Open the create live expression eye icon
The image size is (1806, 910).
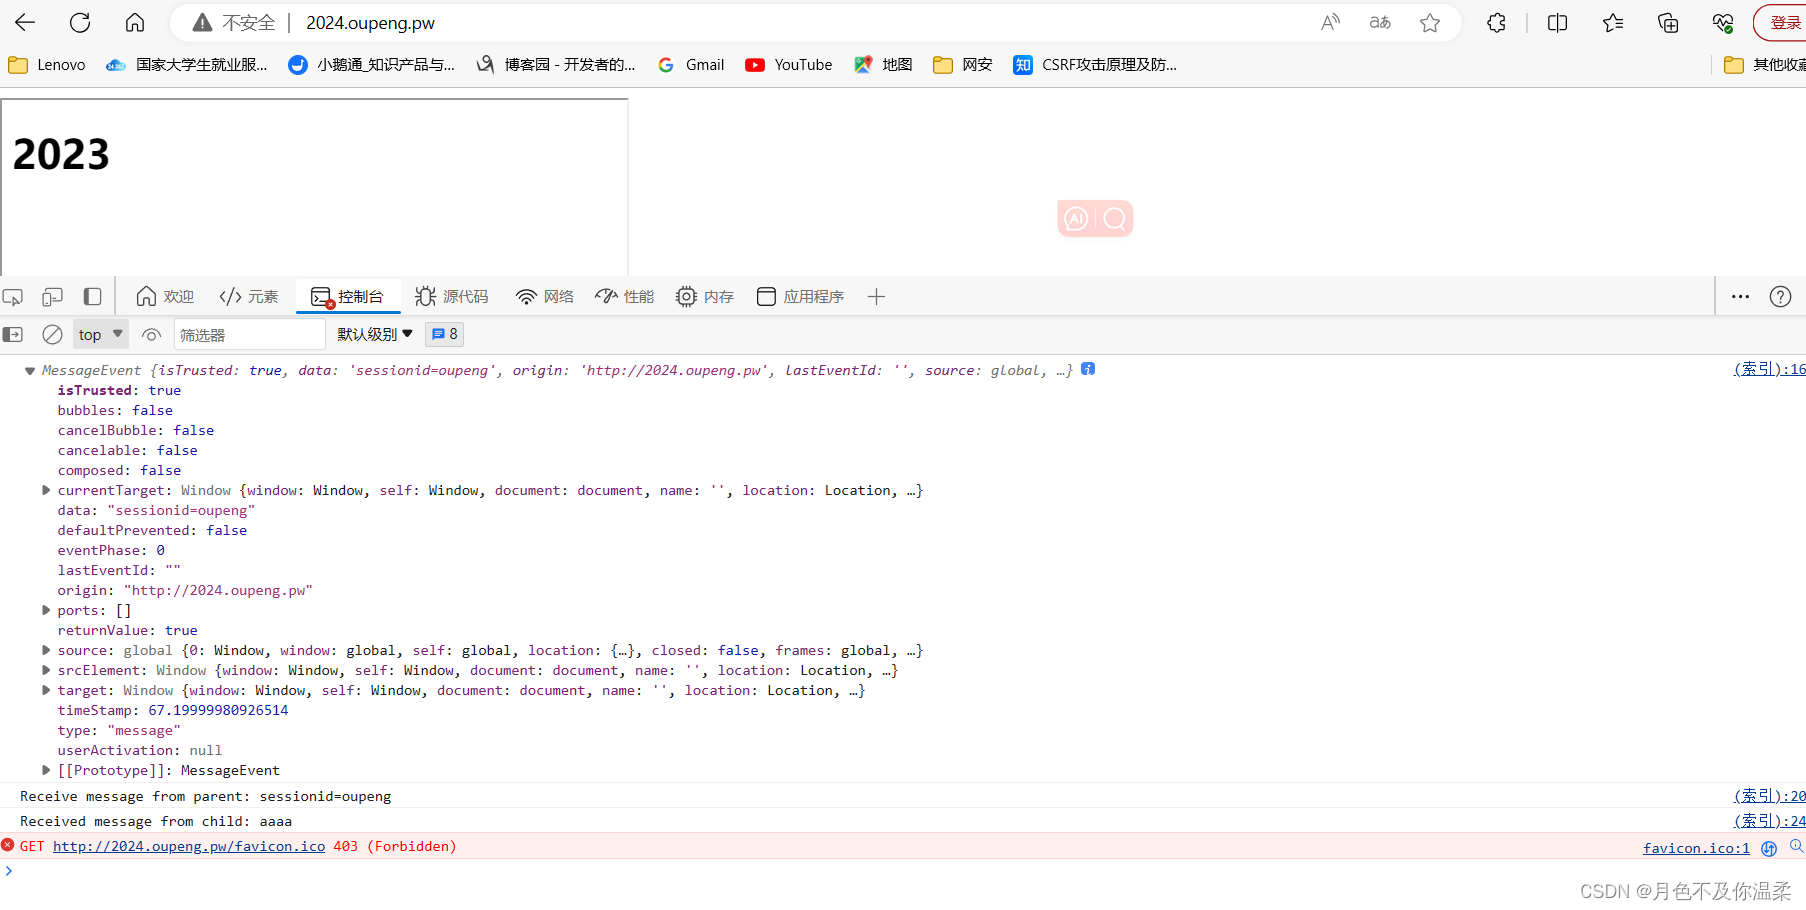(x=151, y=334)
